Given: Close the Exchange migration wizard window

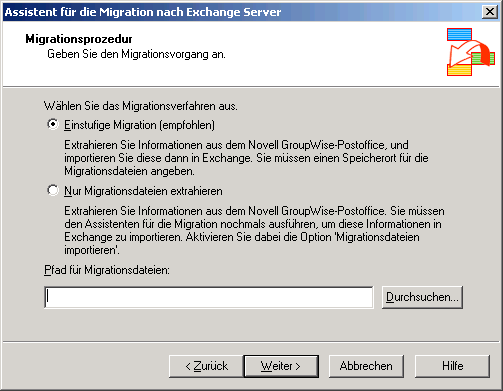Looking at the screenshot, I should [x=490, y=12].
